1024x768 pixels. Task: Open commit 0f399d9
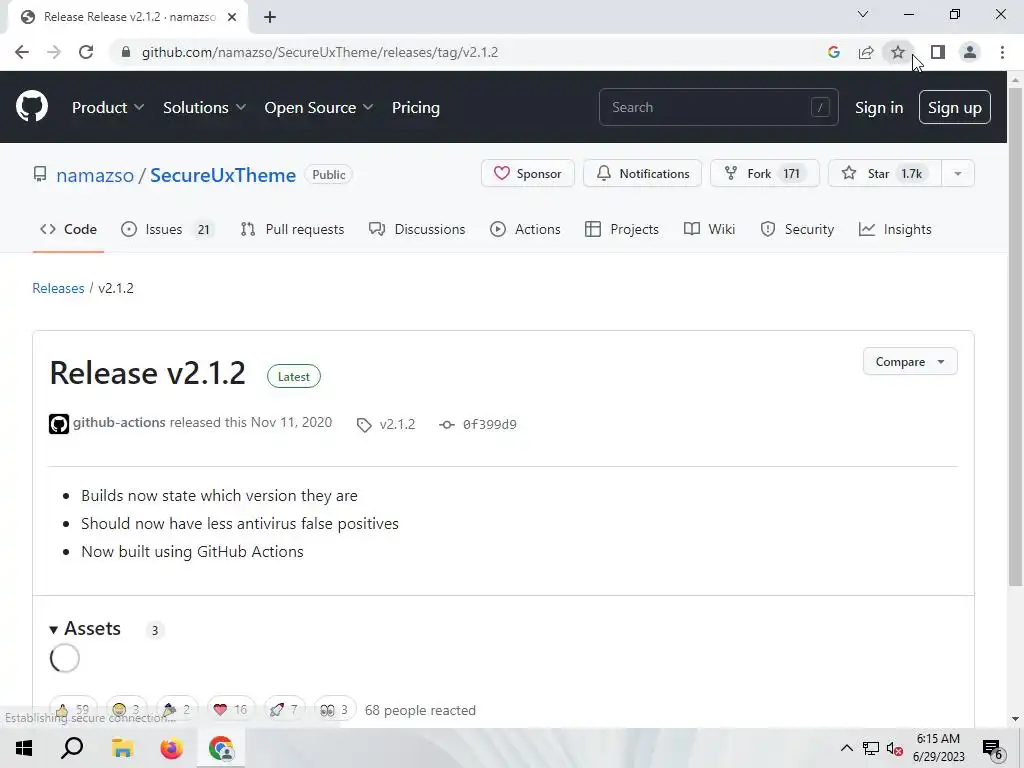[x=478, y=424]
